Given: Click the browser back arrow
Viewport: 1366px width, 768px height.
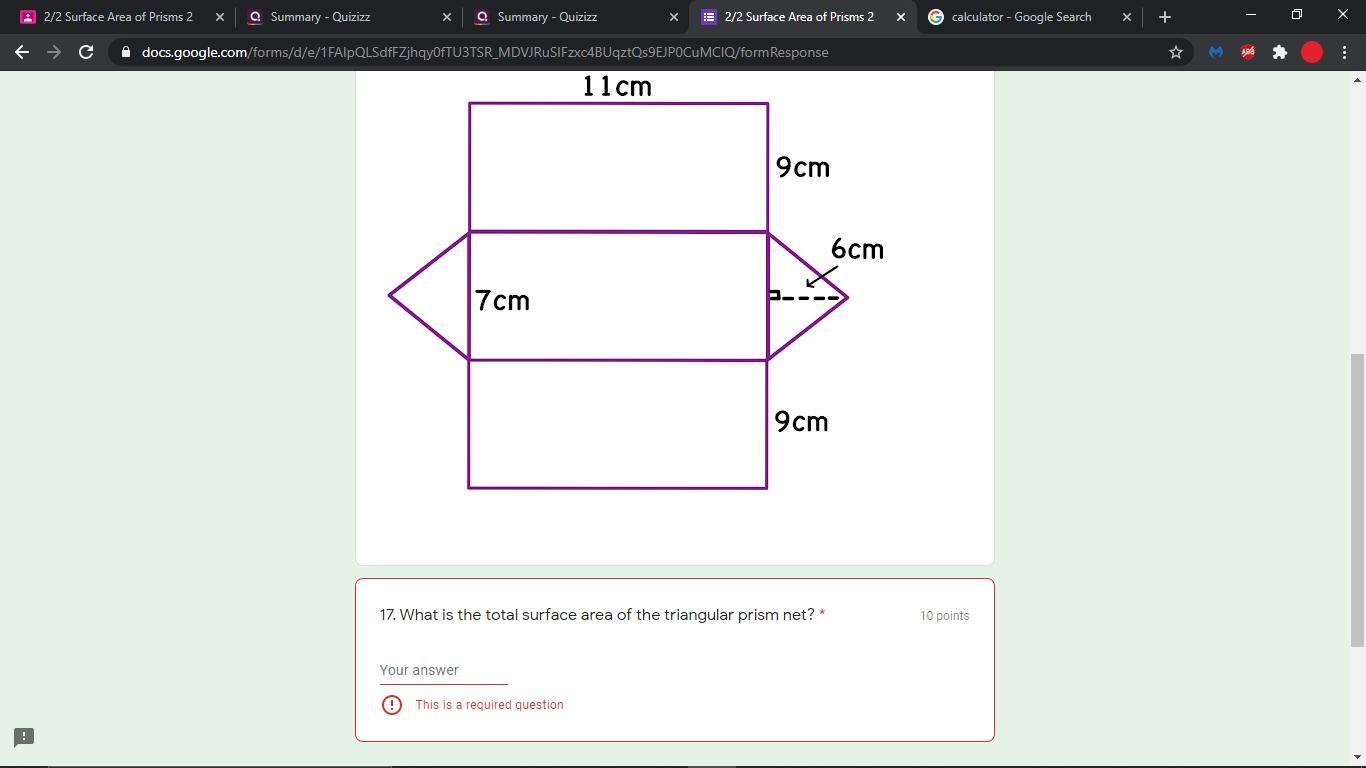Looking at the screenshot, I should coord(22,52).
